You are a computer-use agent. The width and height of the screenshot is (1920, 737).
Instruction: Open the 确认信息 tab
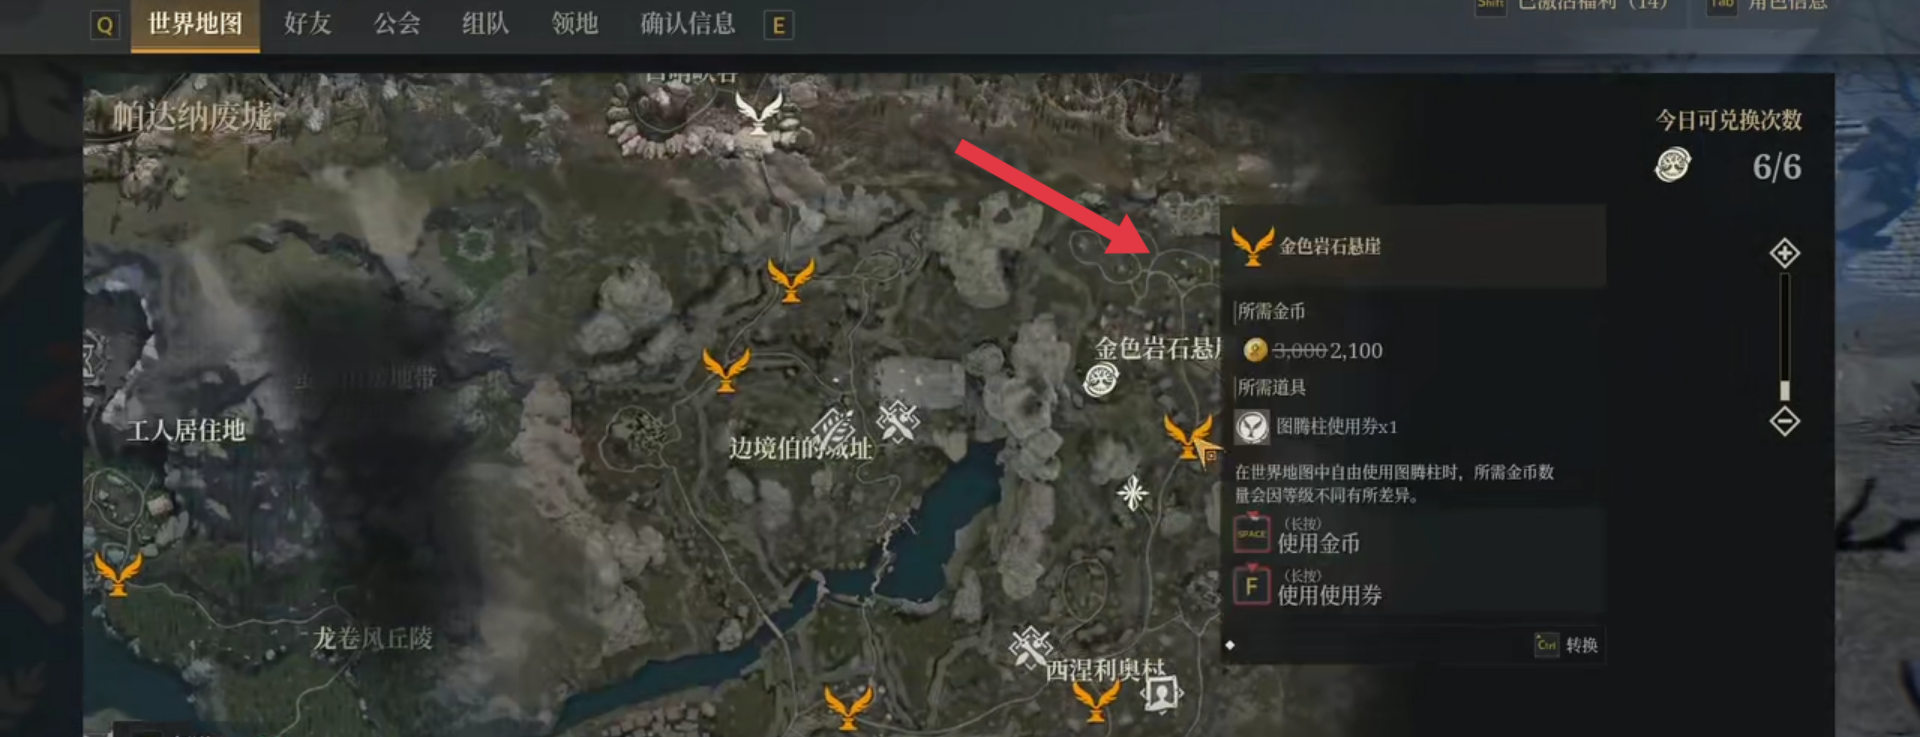pos(688,24)
